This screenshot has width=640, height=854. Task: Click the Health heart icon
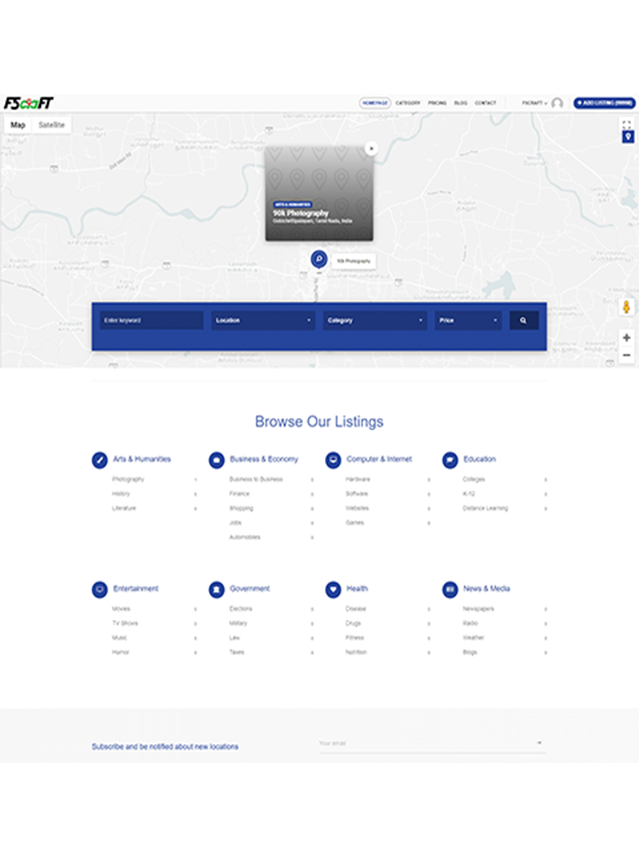click(x=333, y=590)
